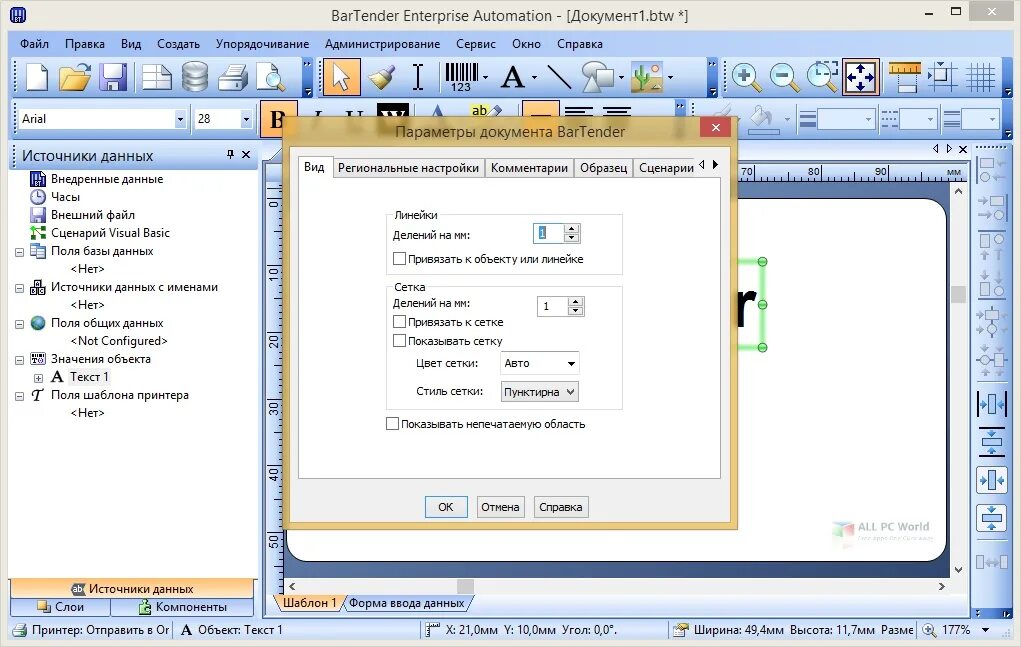This screenshot has height=647, width=1021.
Task: Open print preview magnifier icon
Action: [x=270, y=77]
